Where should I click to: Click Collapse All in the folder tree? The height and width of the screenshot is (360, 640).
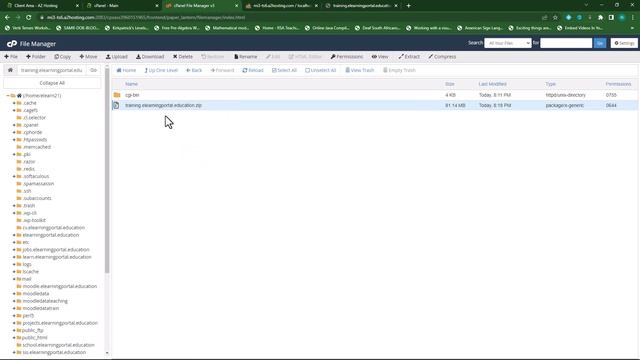[x=52, y=83]
